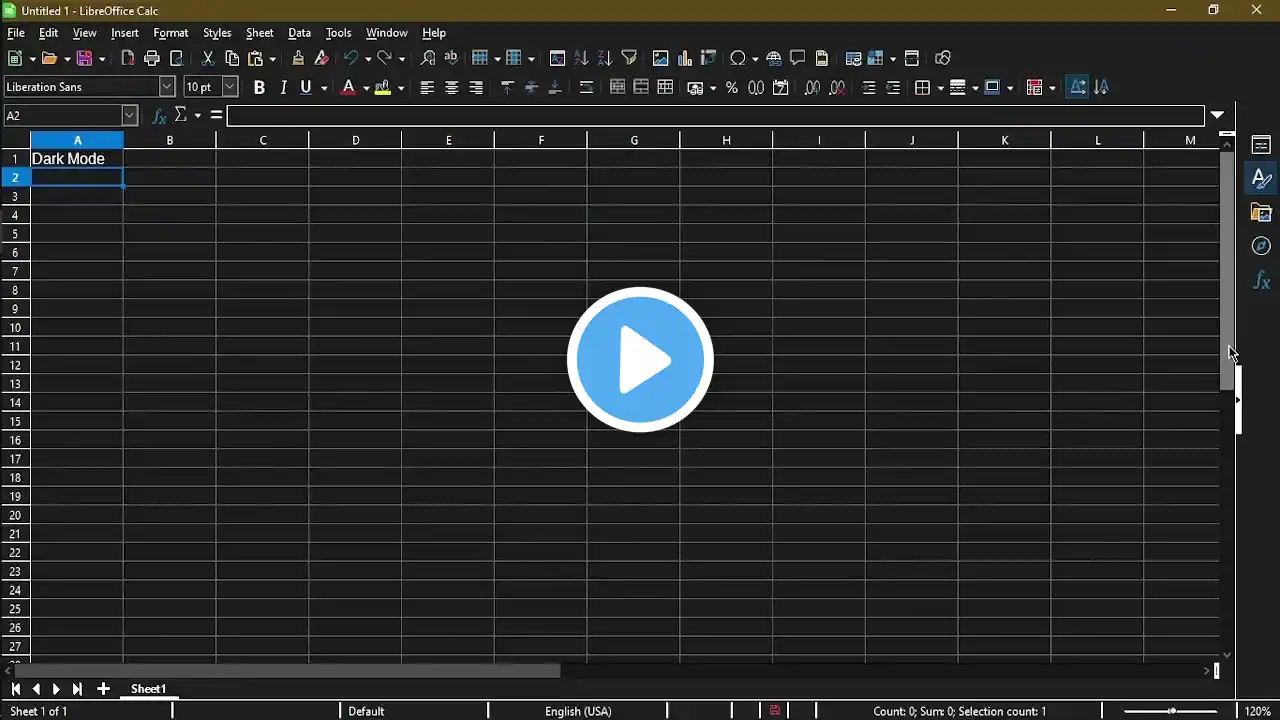Open the Gallery panel in the sidebar
The height and width of the screenshot is (720, 1280).
click(1261, 212)
